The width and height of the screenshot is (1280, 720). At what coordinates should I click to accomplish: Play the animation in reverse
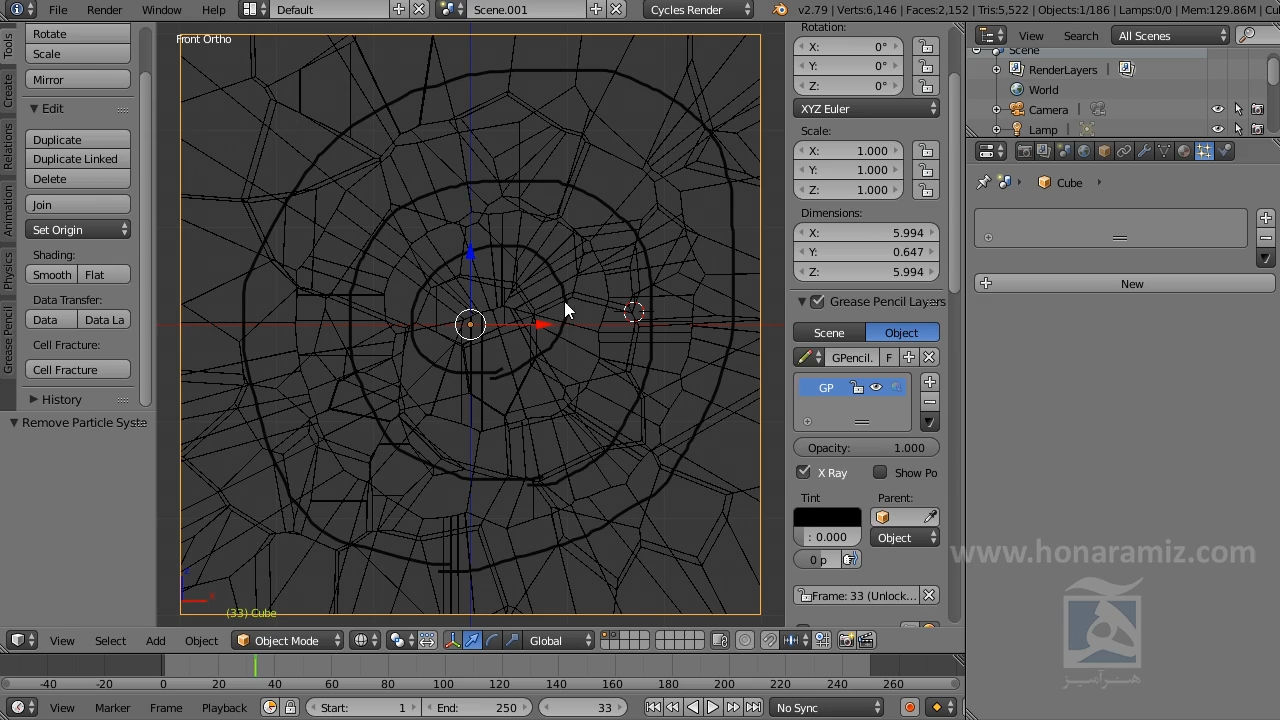693,707
